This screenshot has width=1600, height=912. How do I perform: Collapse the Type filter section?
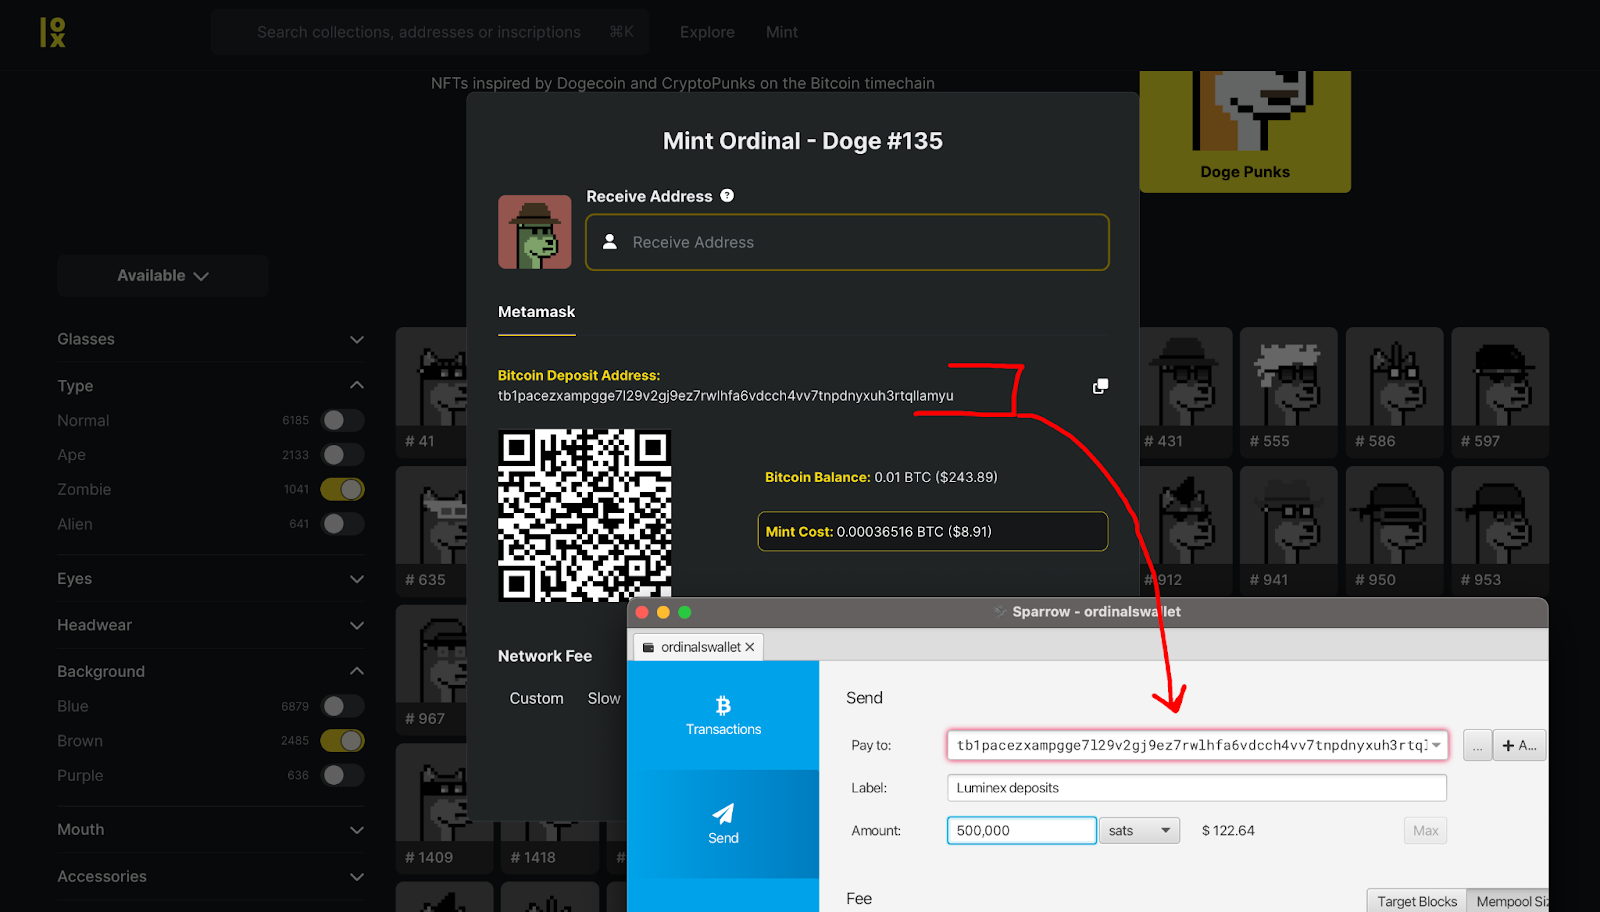pyautogui.click(x=210, y=386)
